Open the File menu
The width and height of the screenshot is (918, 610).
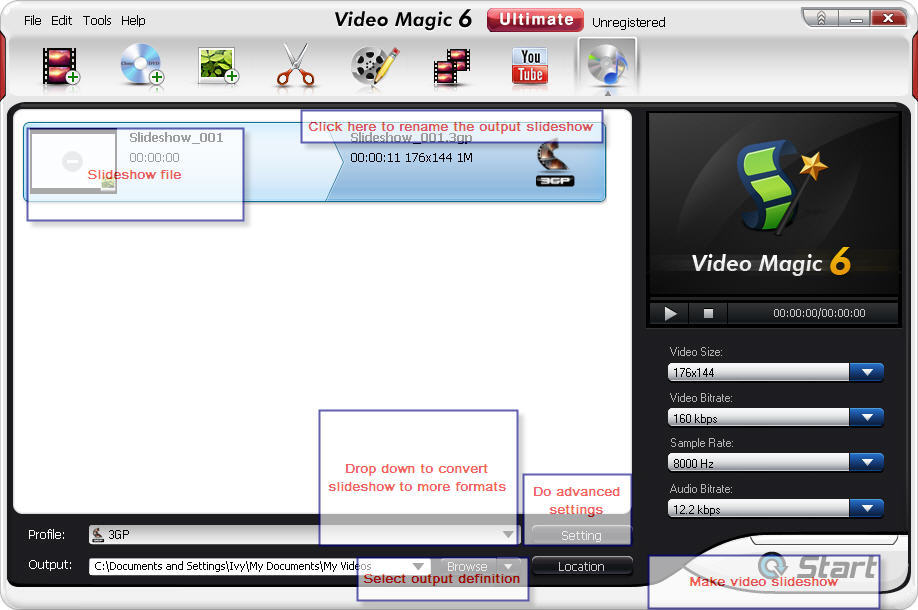tap(32, 20)
